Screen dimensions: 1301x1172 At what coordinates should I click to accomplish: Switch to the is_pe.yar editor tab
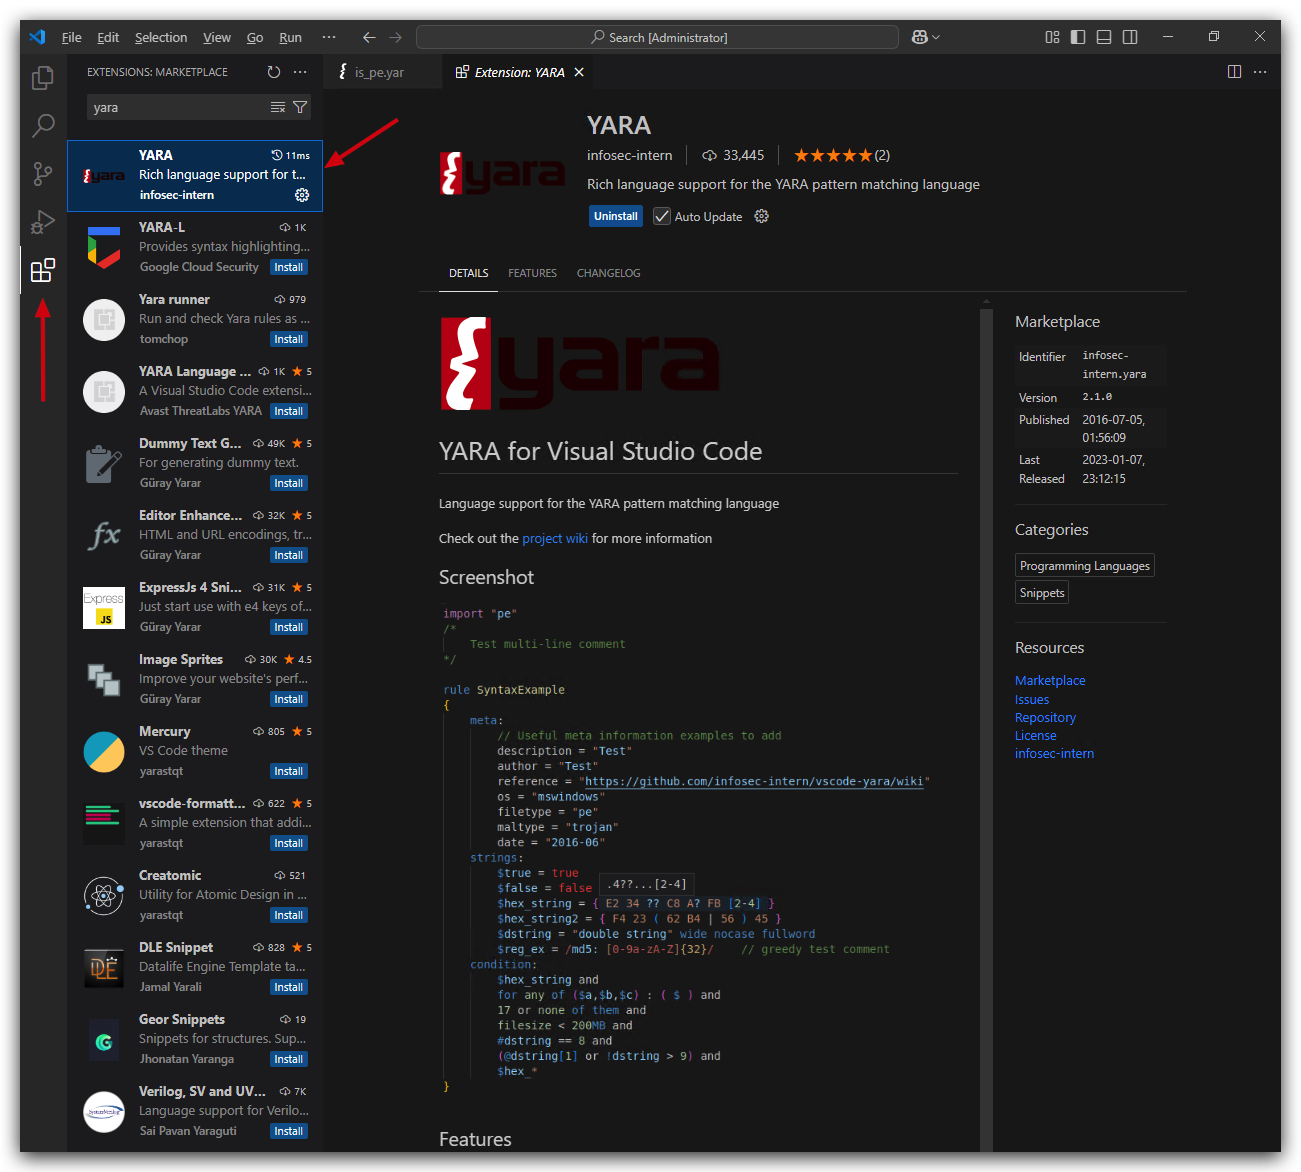(x=378, y=72)
